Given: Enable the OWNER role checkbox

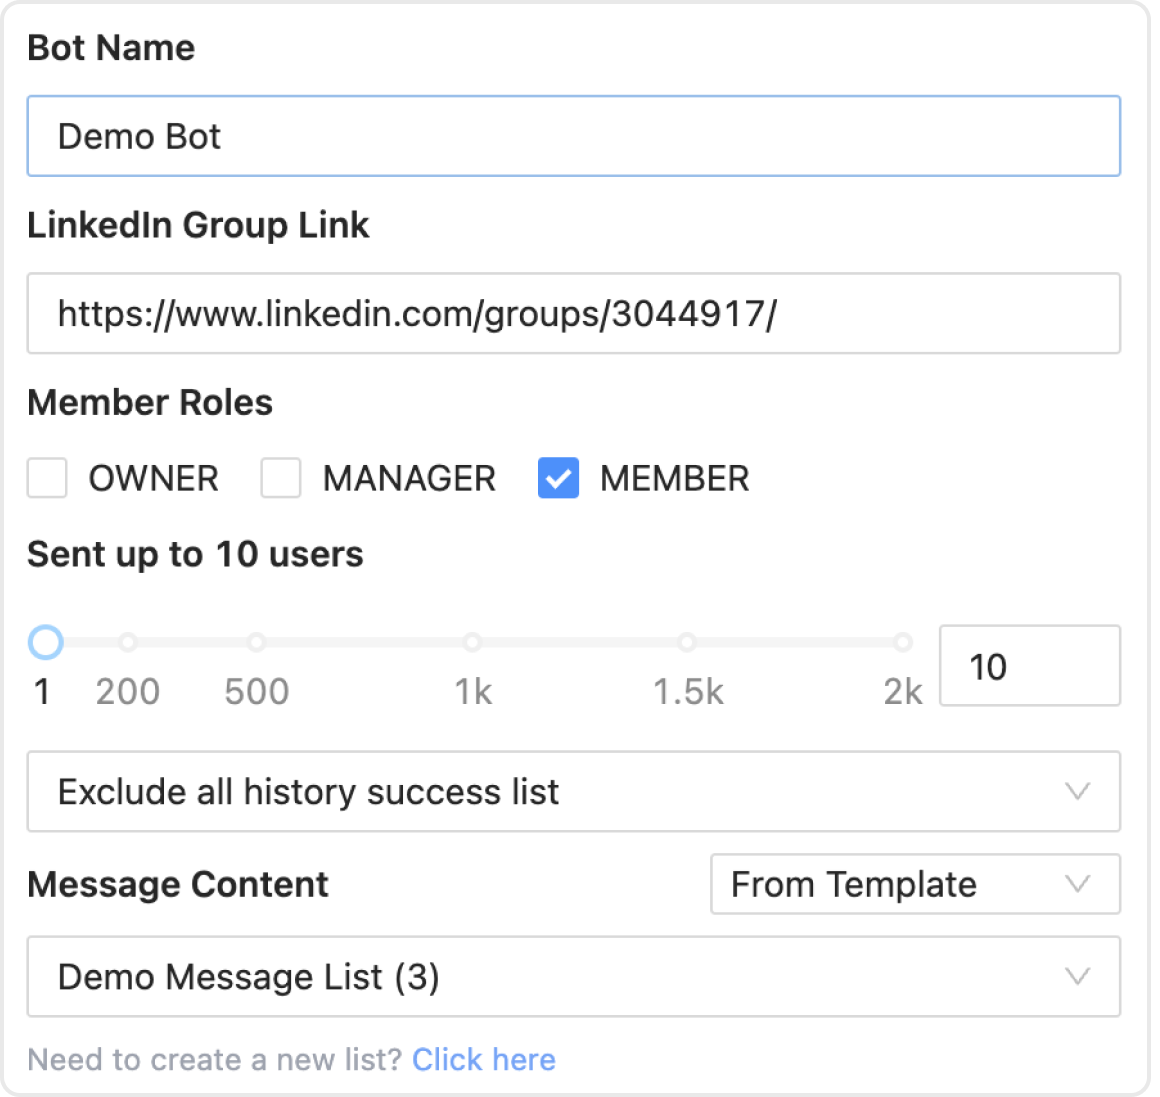Looking at the screenshot, I should coord(47,478).
